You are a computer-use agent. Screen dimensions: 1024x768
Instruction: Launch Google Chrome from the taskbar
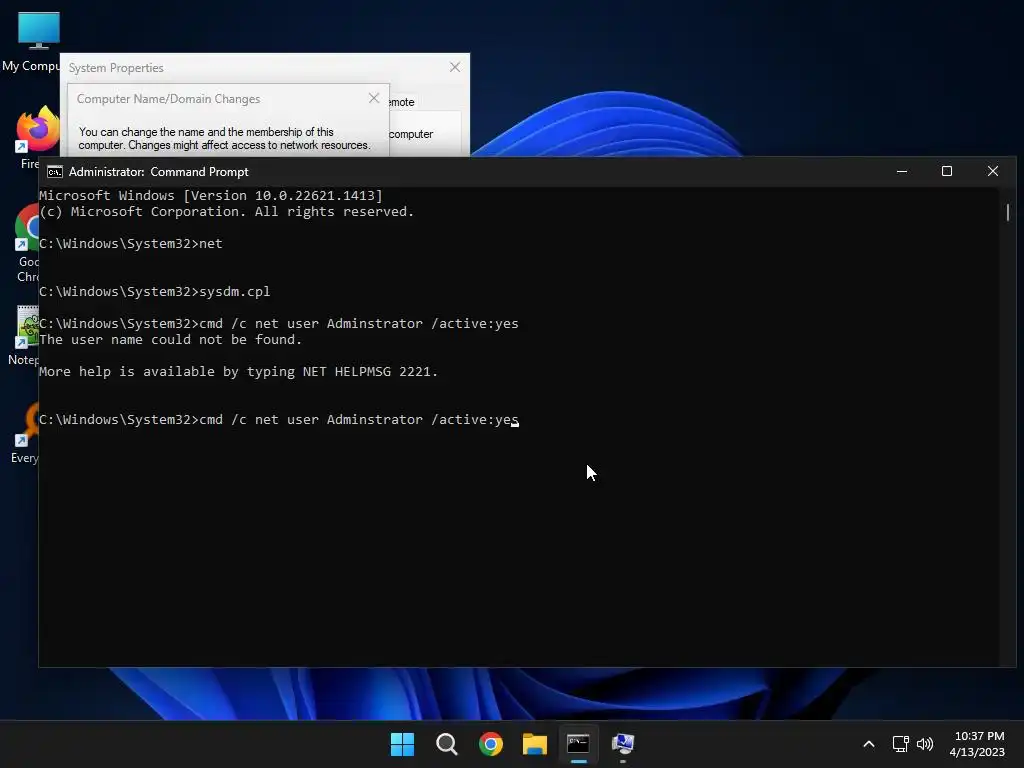coord(490,744)
